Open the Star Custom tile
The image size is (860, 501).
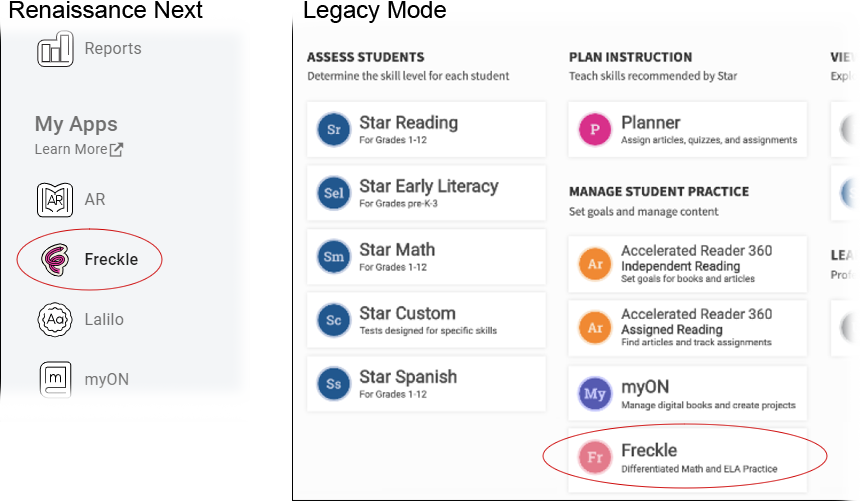coord(426,320)
